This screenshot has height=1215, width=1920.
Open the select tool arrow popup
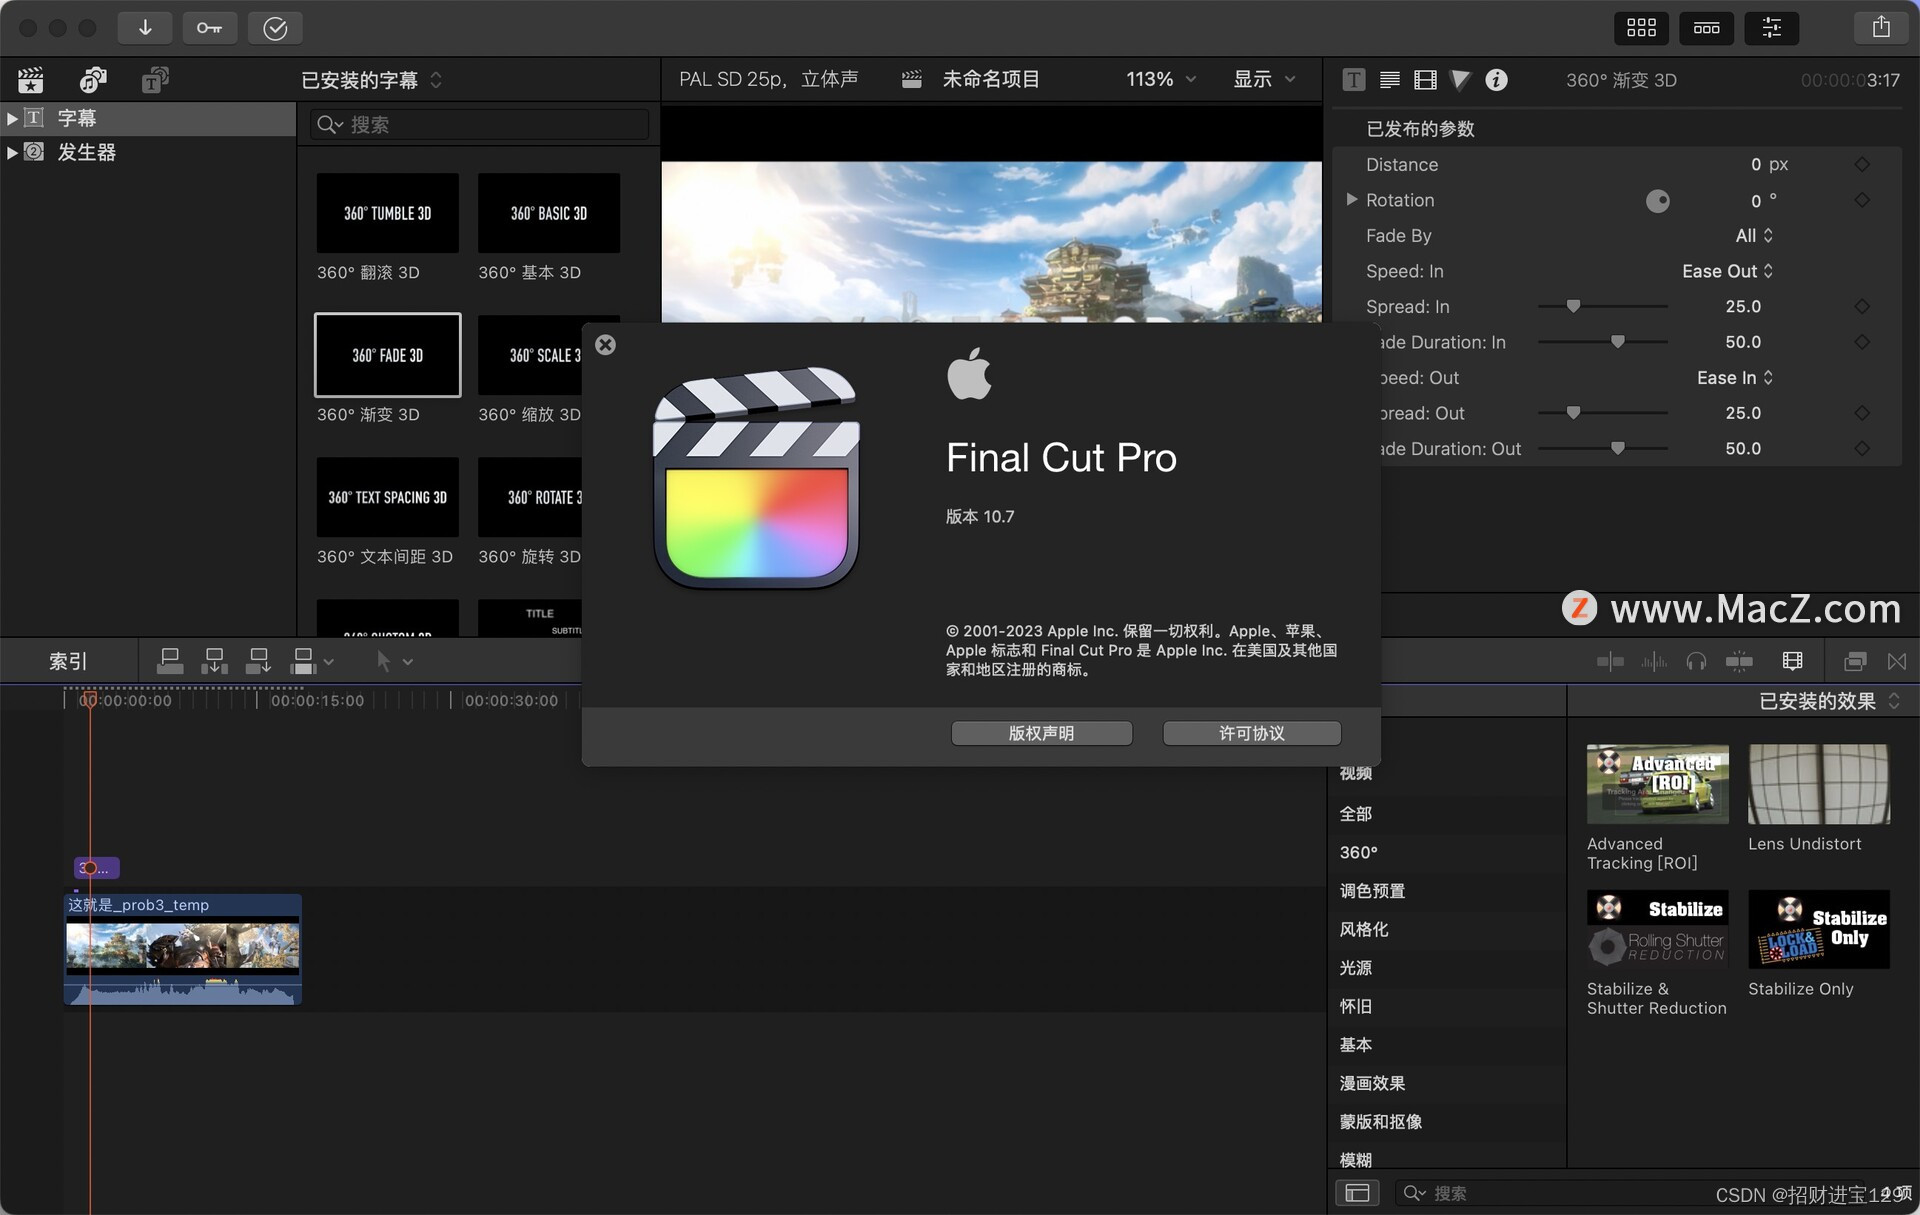394,661
